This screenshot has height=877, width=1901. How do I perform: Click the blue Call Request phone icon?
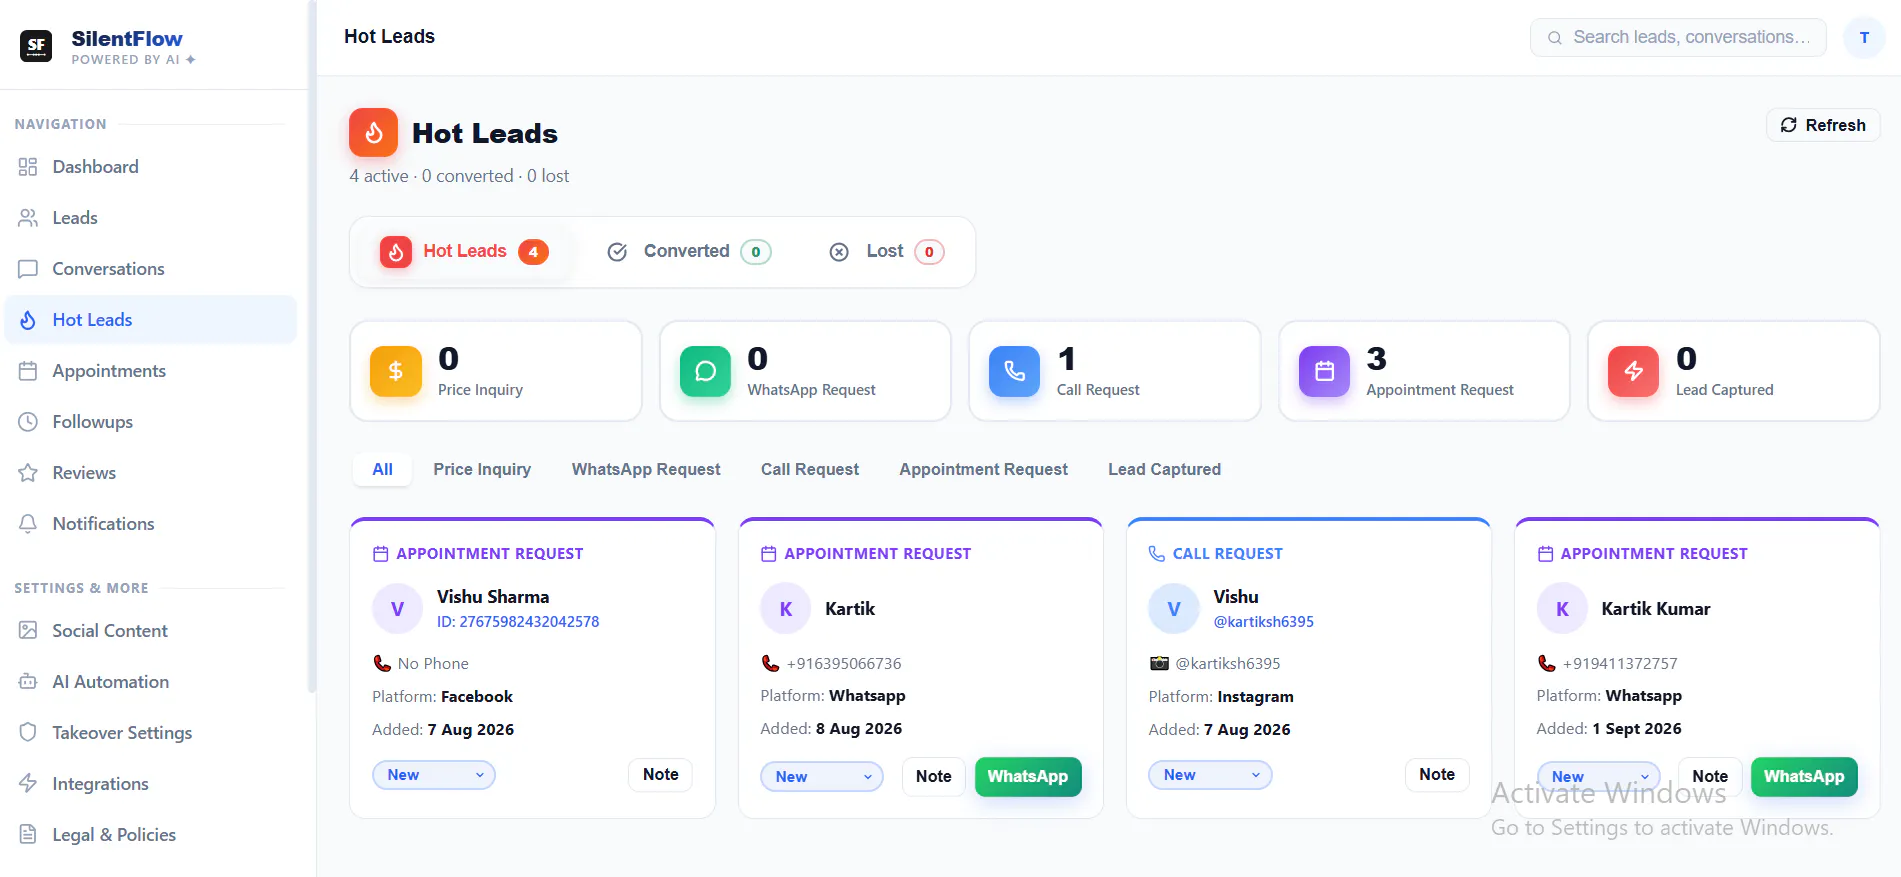[1014, 371]
